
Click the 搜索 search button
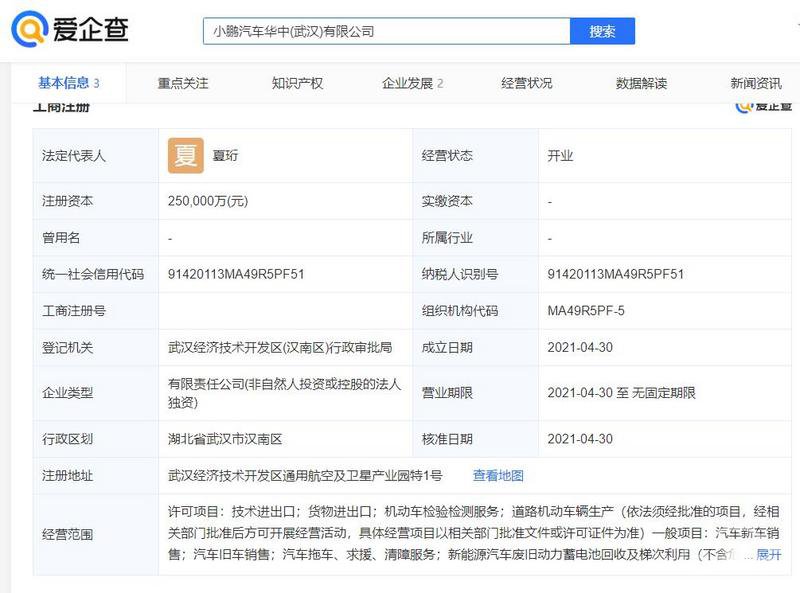(602, 31)
